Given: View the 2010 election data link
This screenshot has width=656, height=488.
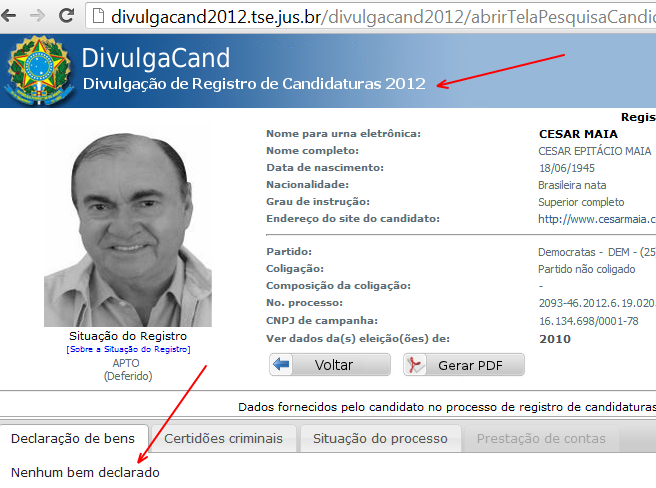Looking at the screenshot, I should (555, 339).
